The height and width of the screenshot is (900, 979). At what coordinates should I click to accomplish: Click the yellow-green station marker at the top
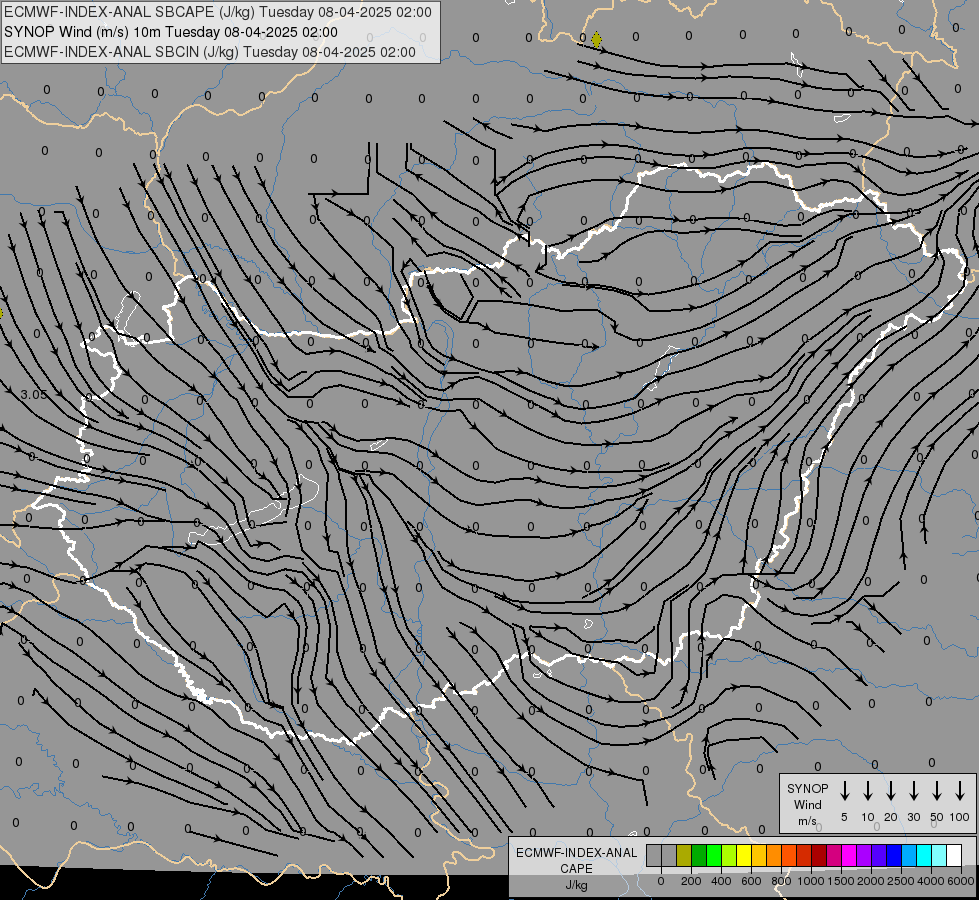tap(596, 40)
